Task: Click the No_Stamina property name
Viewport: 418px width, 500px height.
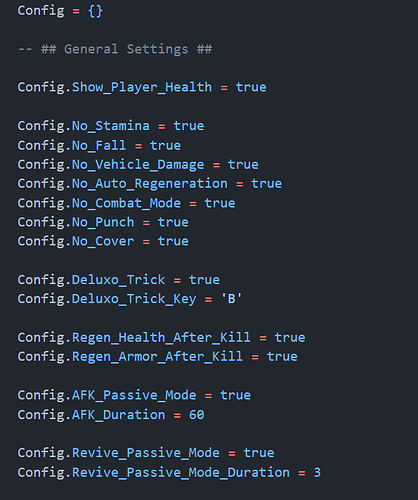Action: coord(111,126)
